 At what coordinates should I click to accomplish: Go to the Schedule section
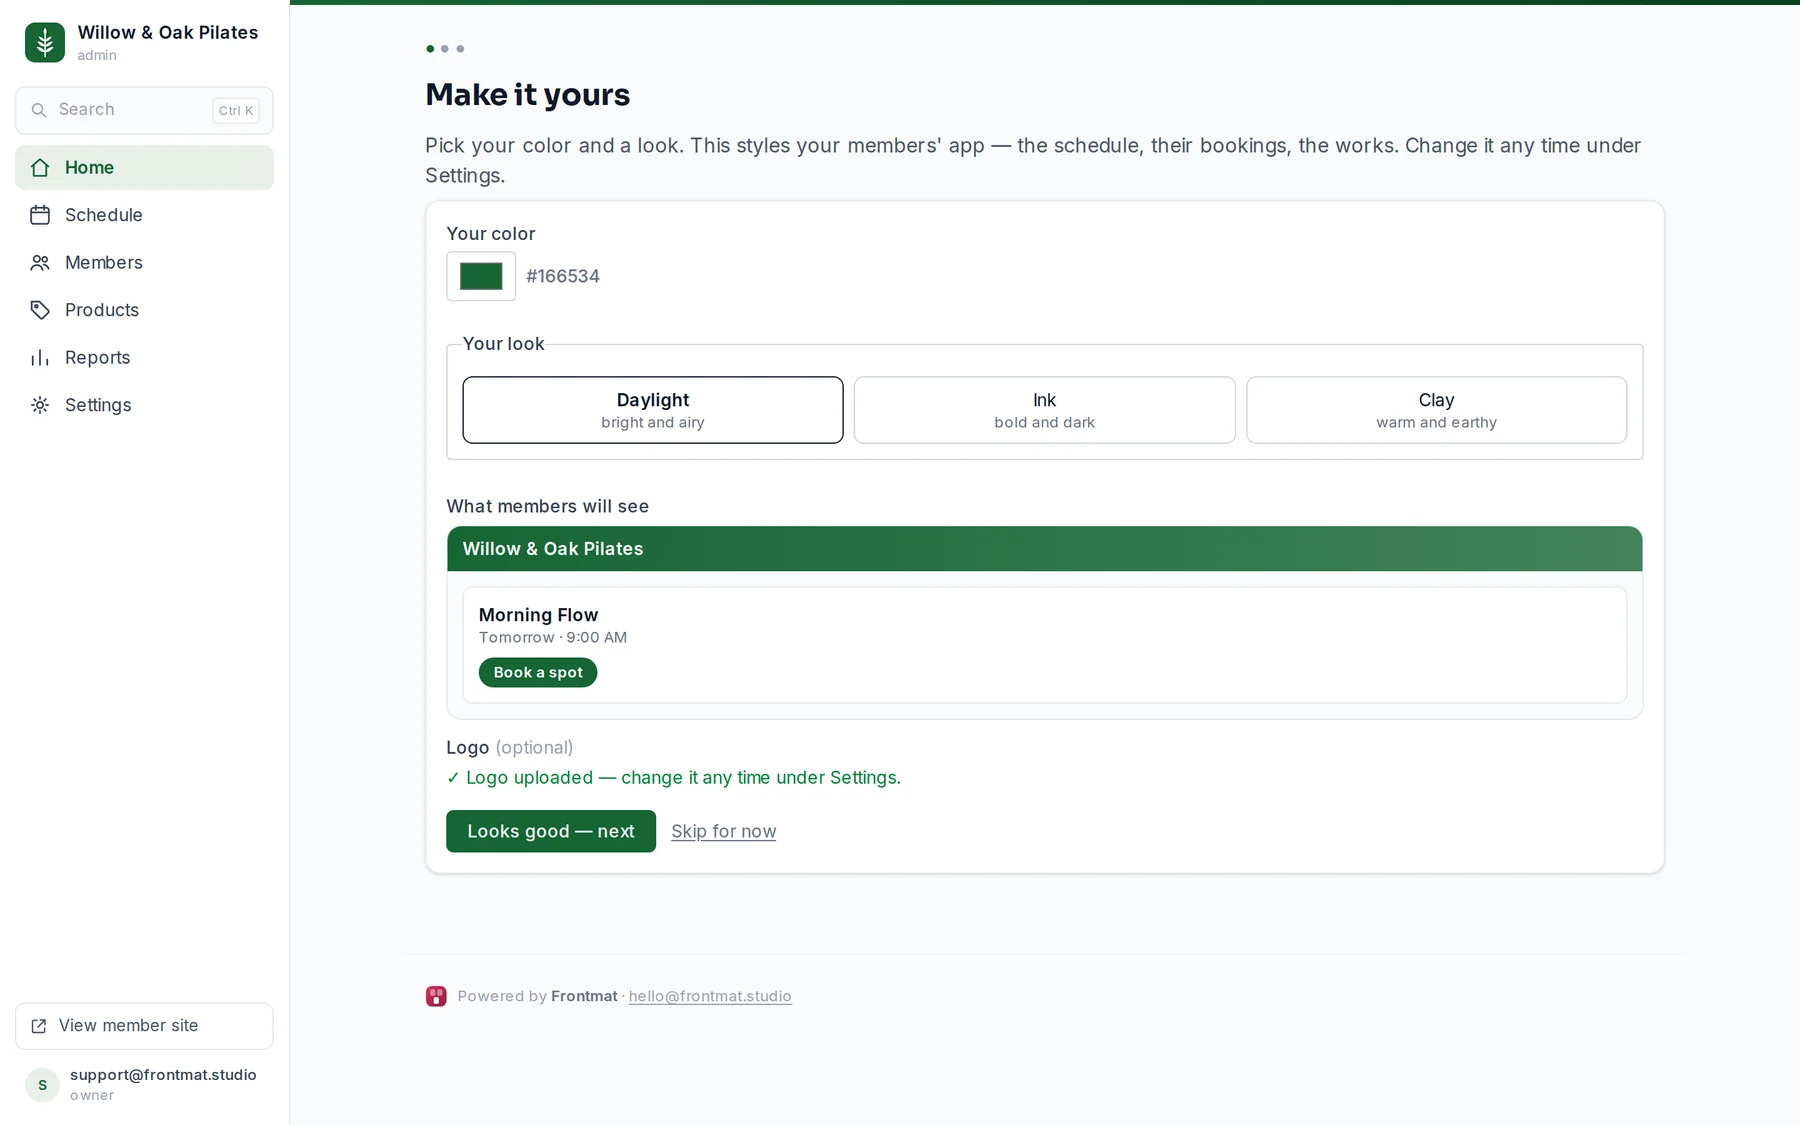click(144, 215)
